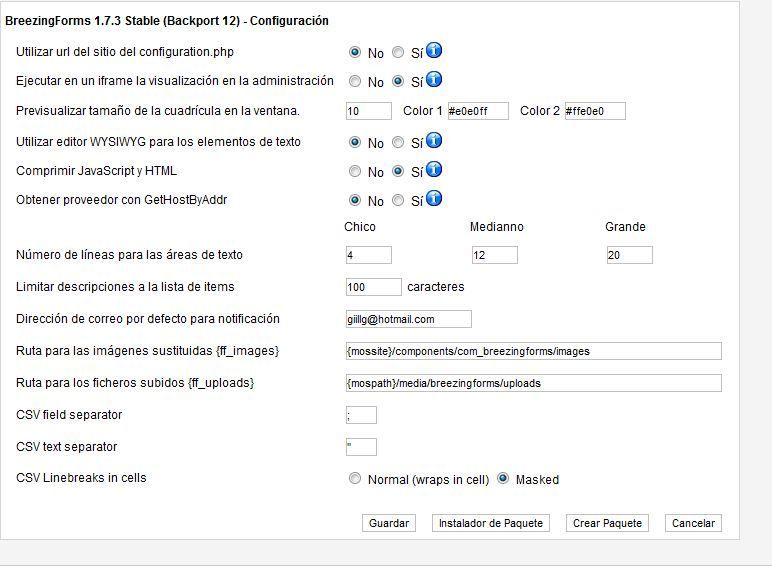Screen dimensions: 772x576
Task: Edit the Color 1 field #e0e0ff
Action: (478, 111)
